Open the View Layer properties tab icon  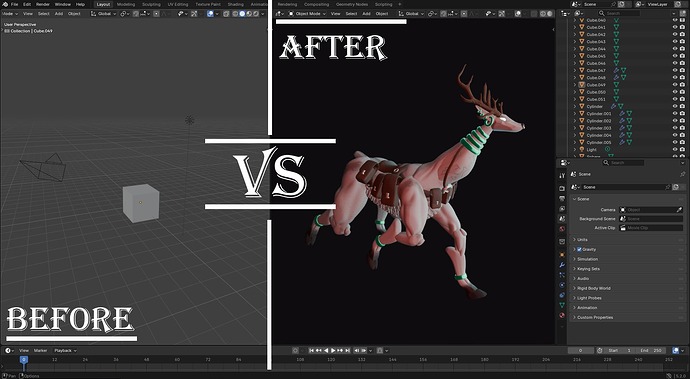(x=562, y=209)
